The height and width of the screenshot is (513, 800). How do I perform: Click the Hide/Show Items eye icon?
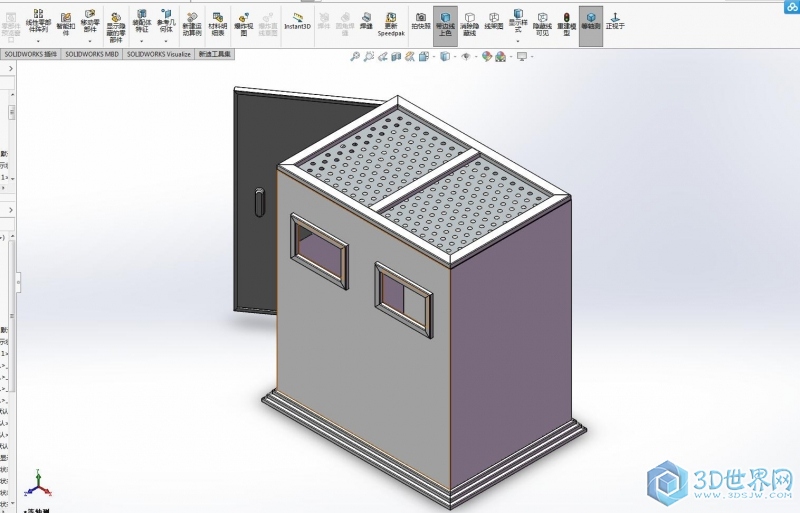pyautogui.click(x=466, y=57)
